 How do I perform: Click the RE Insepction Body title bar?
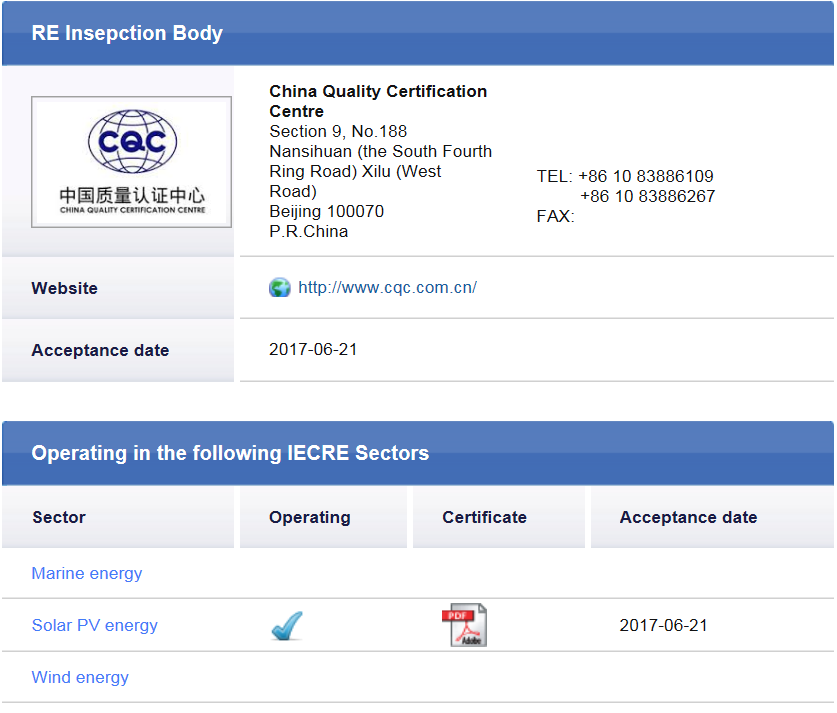click(127, 33)
